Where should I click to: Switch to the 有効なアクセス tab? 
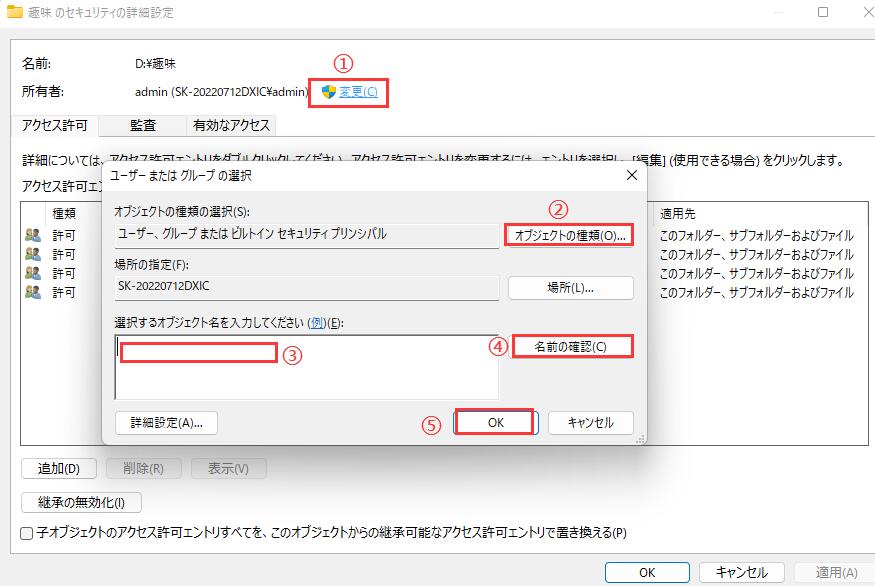pos(231,125)
